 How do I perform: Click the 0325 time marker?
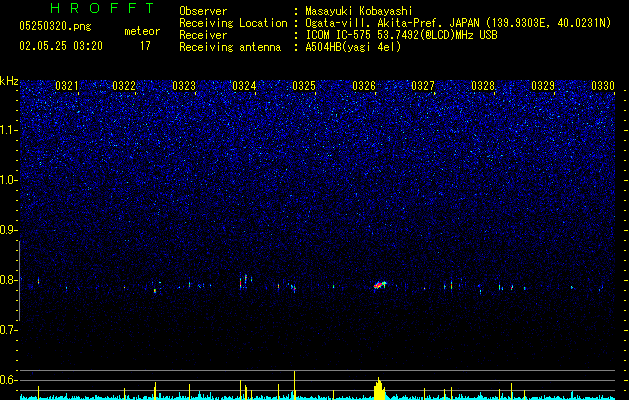tap(304, 86)
